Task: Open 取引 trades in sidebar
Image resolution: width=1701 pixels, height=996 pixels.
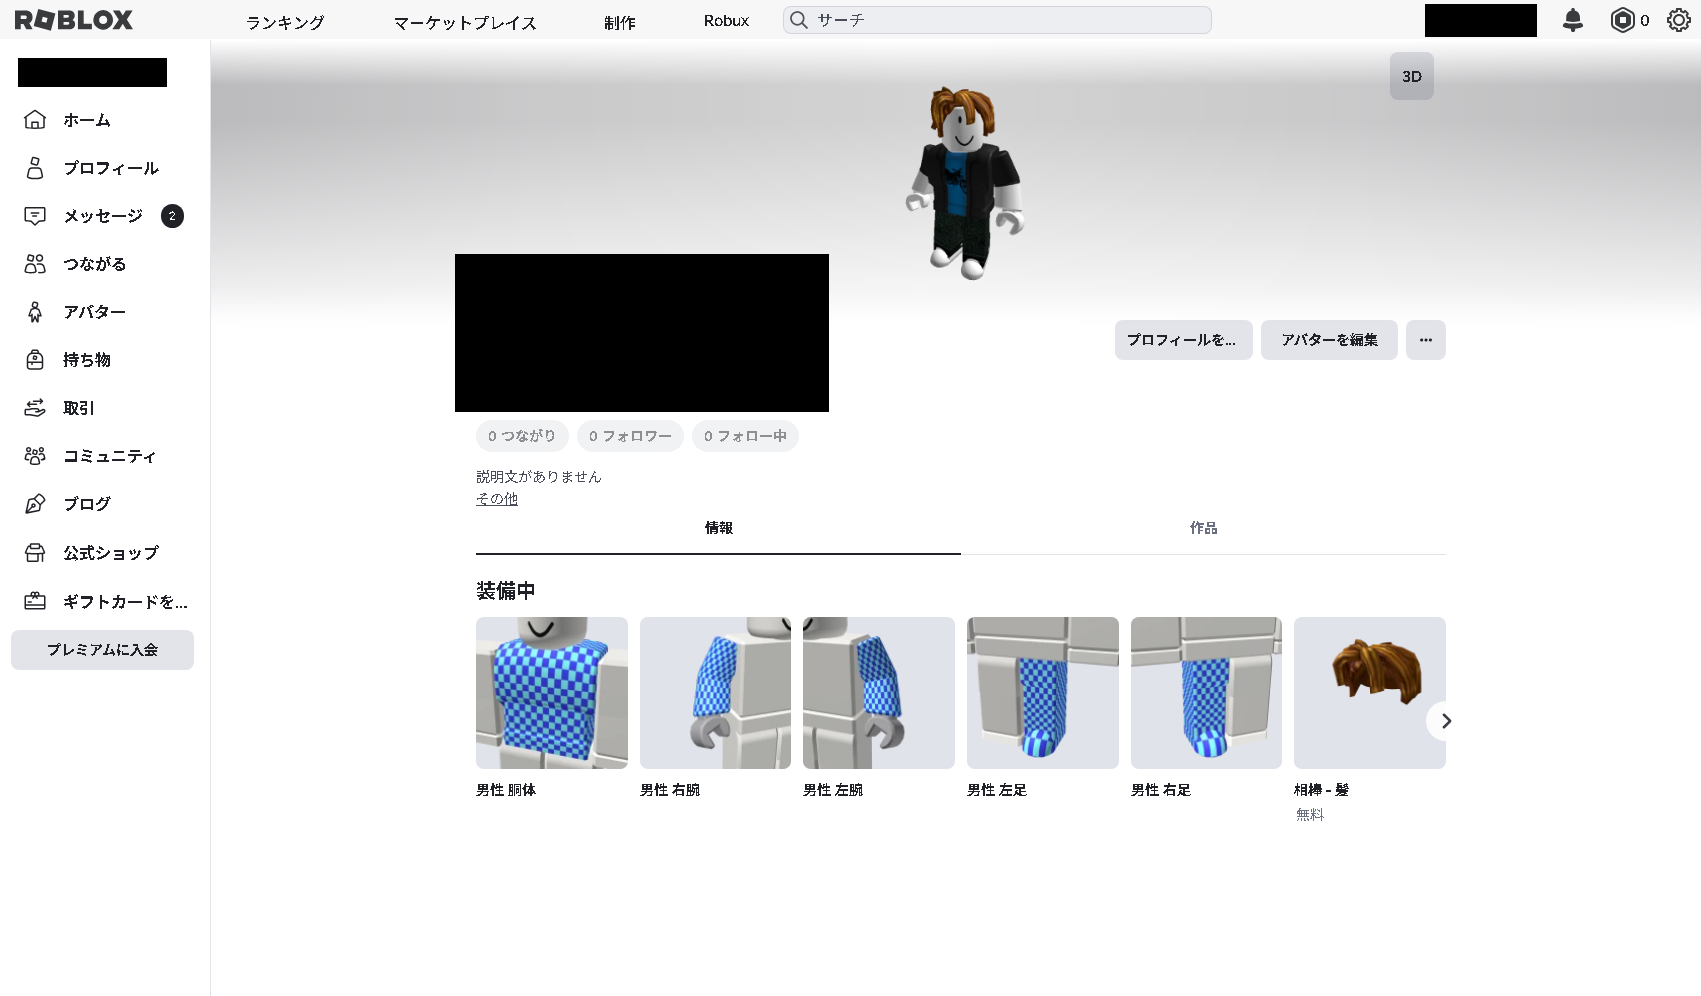Action: pyautogui.click(x=78, y=408)
